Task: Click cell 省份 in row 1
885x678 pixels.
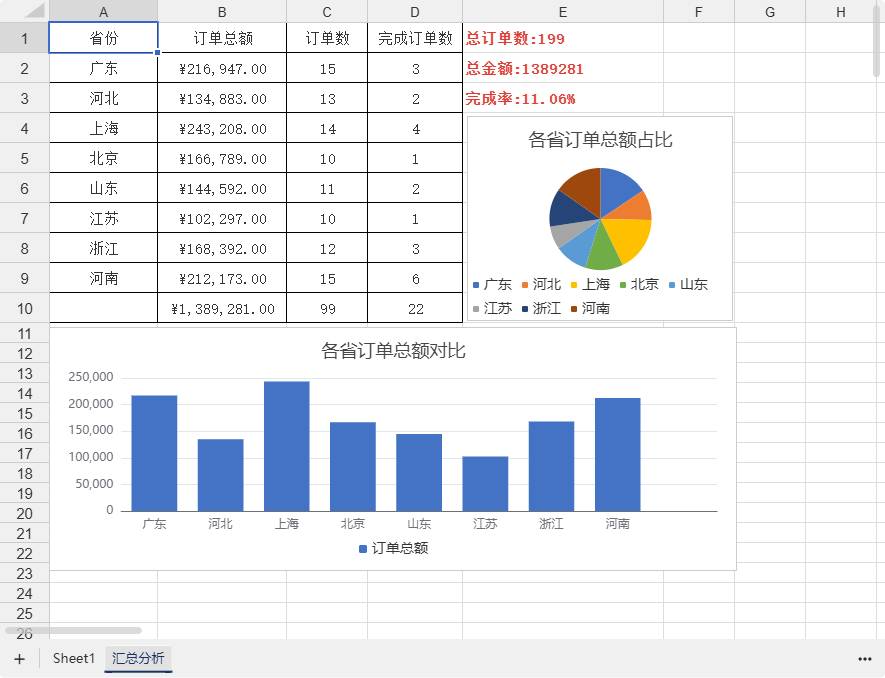Action: pos(103,38)
